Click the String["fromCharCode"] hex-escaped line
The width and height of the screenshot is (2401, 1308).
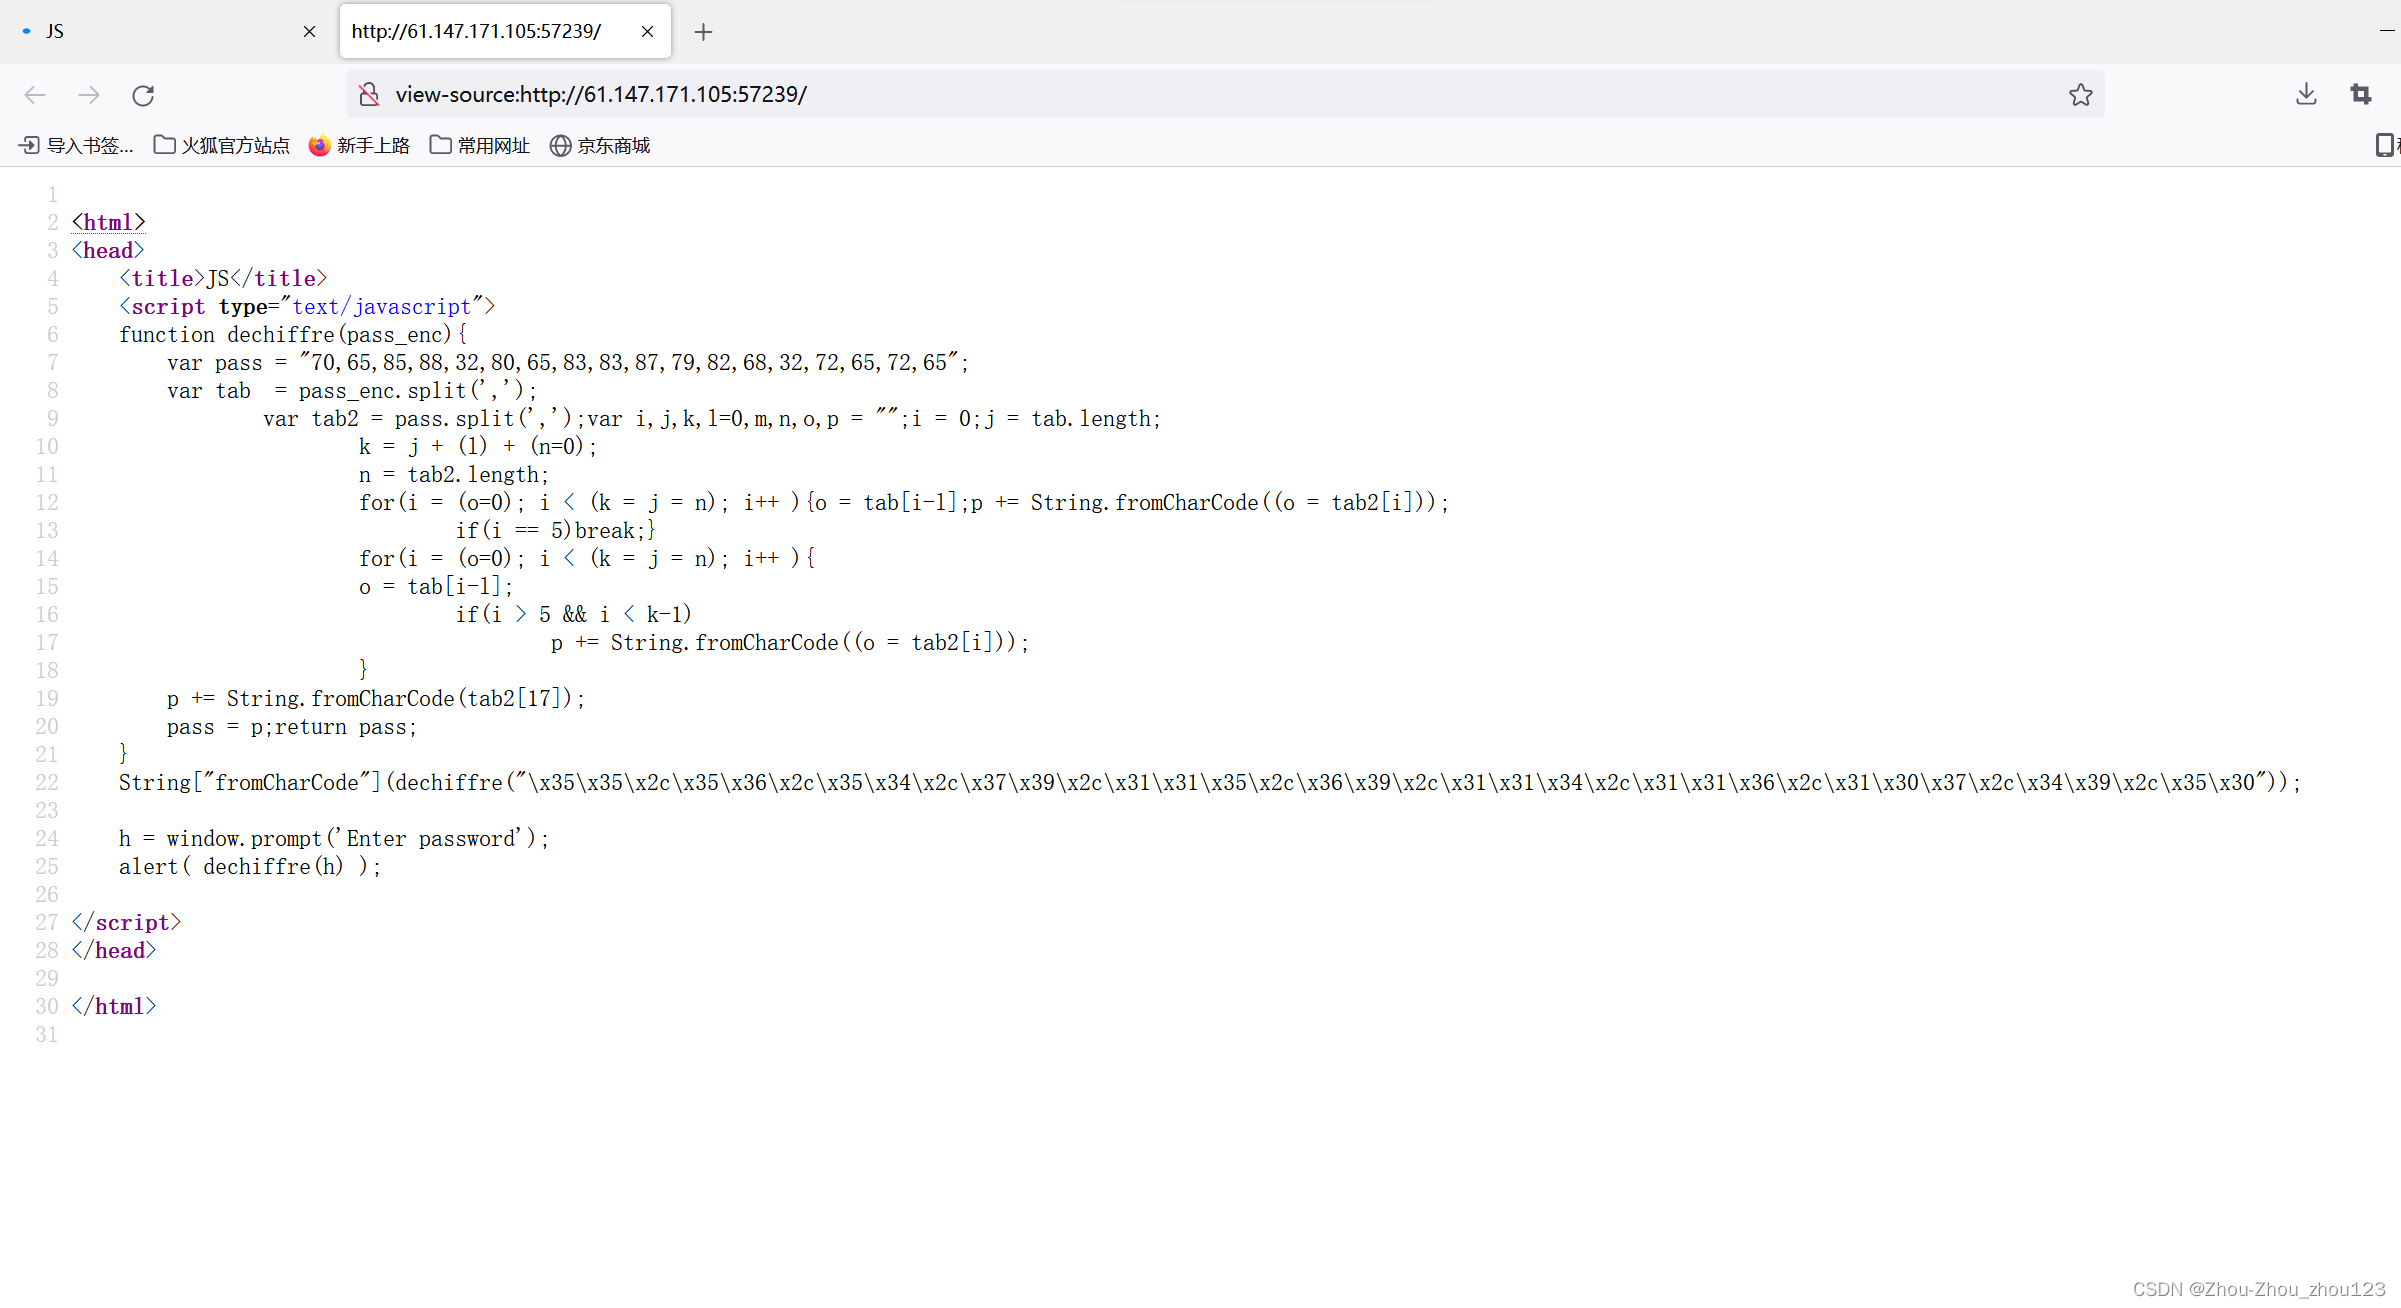click(x=1210, y=782)
